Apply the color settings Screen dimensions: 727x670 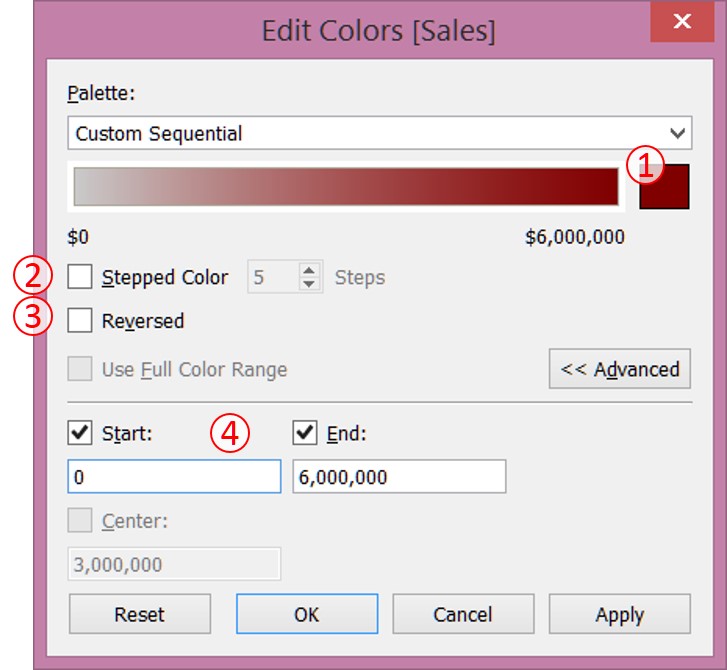pyautogui.click(x=619, y=614)
